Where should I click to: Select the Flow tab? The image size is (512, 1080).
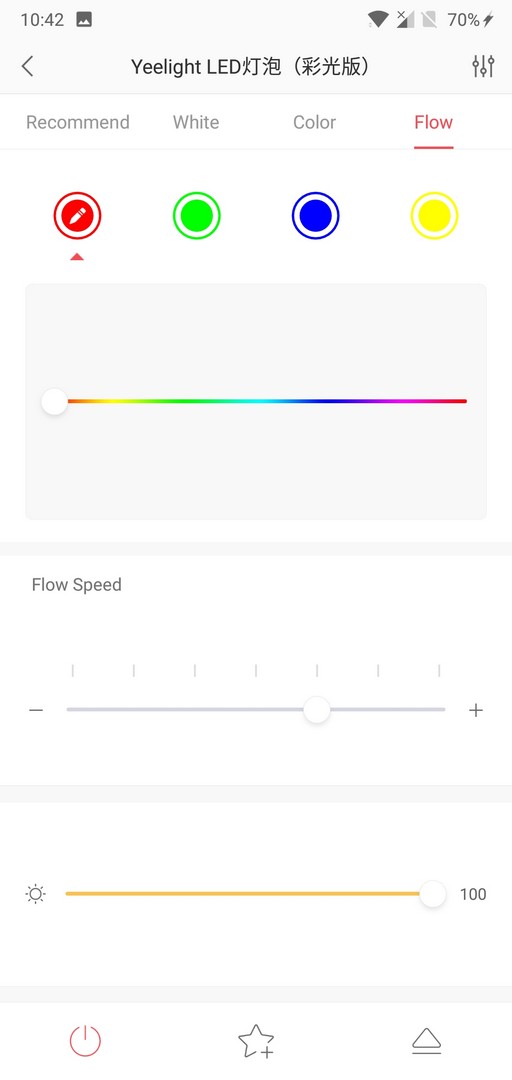point(433,122)
